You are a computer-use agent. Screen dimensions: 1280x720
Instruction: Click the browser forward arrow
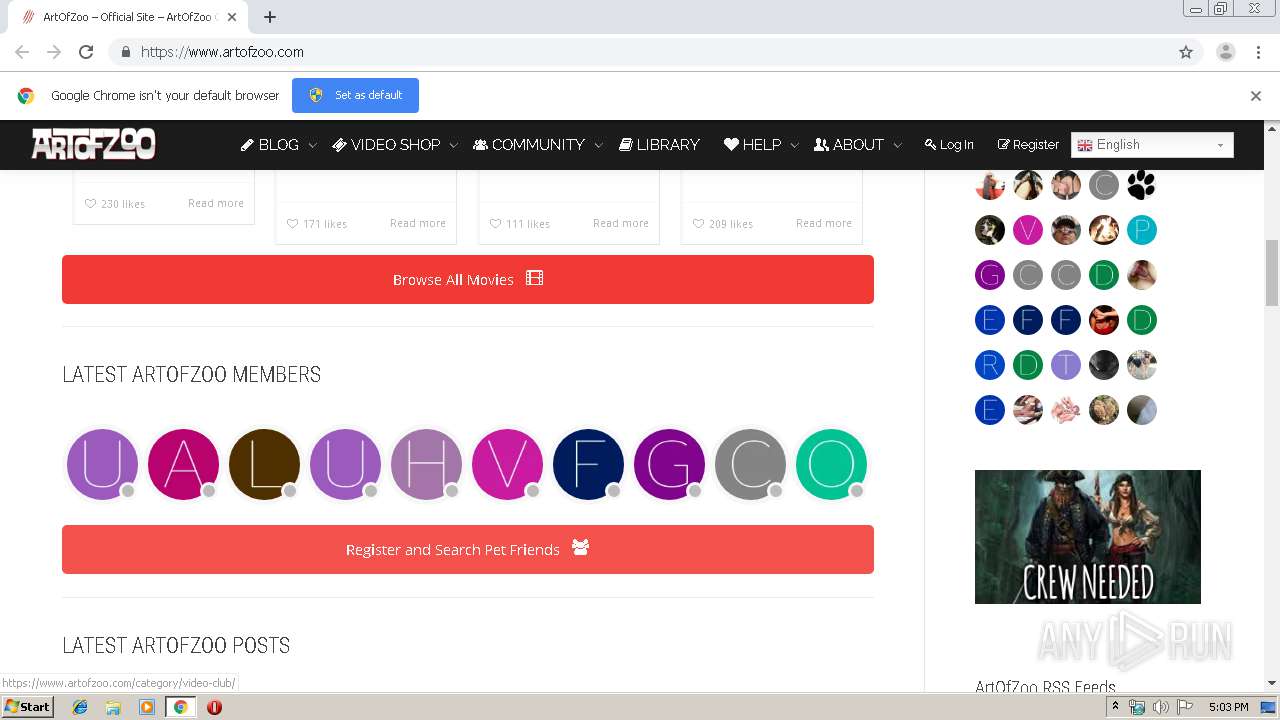point(54,52)
